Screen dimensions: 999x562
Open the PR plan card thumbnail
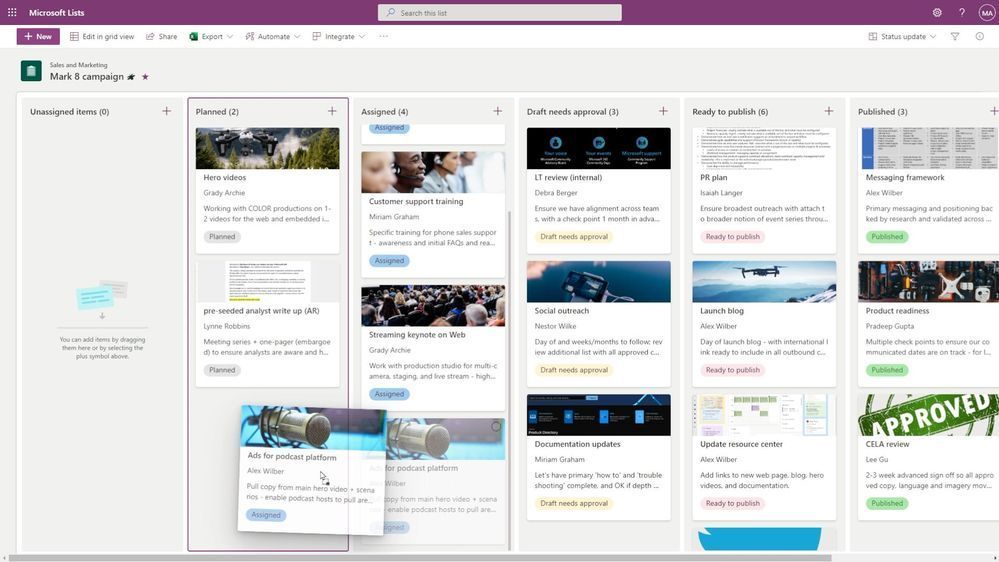[x=765, y=148]
